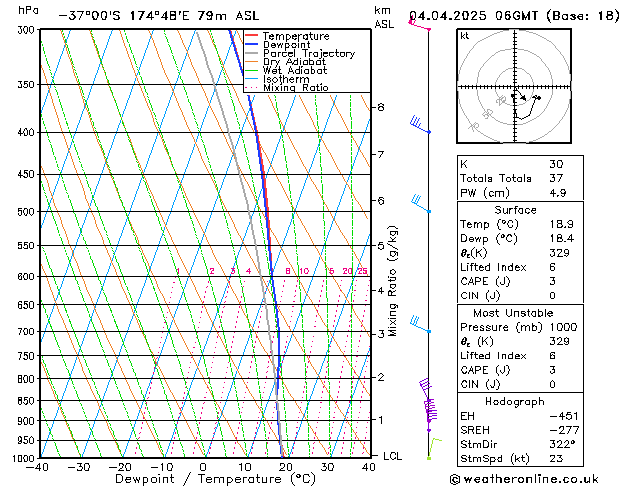The height and width of the screenshot is (486, 629).
Task: Click the Most Unstable section header
Action: 514,312
